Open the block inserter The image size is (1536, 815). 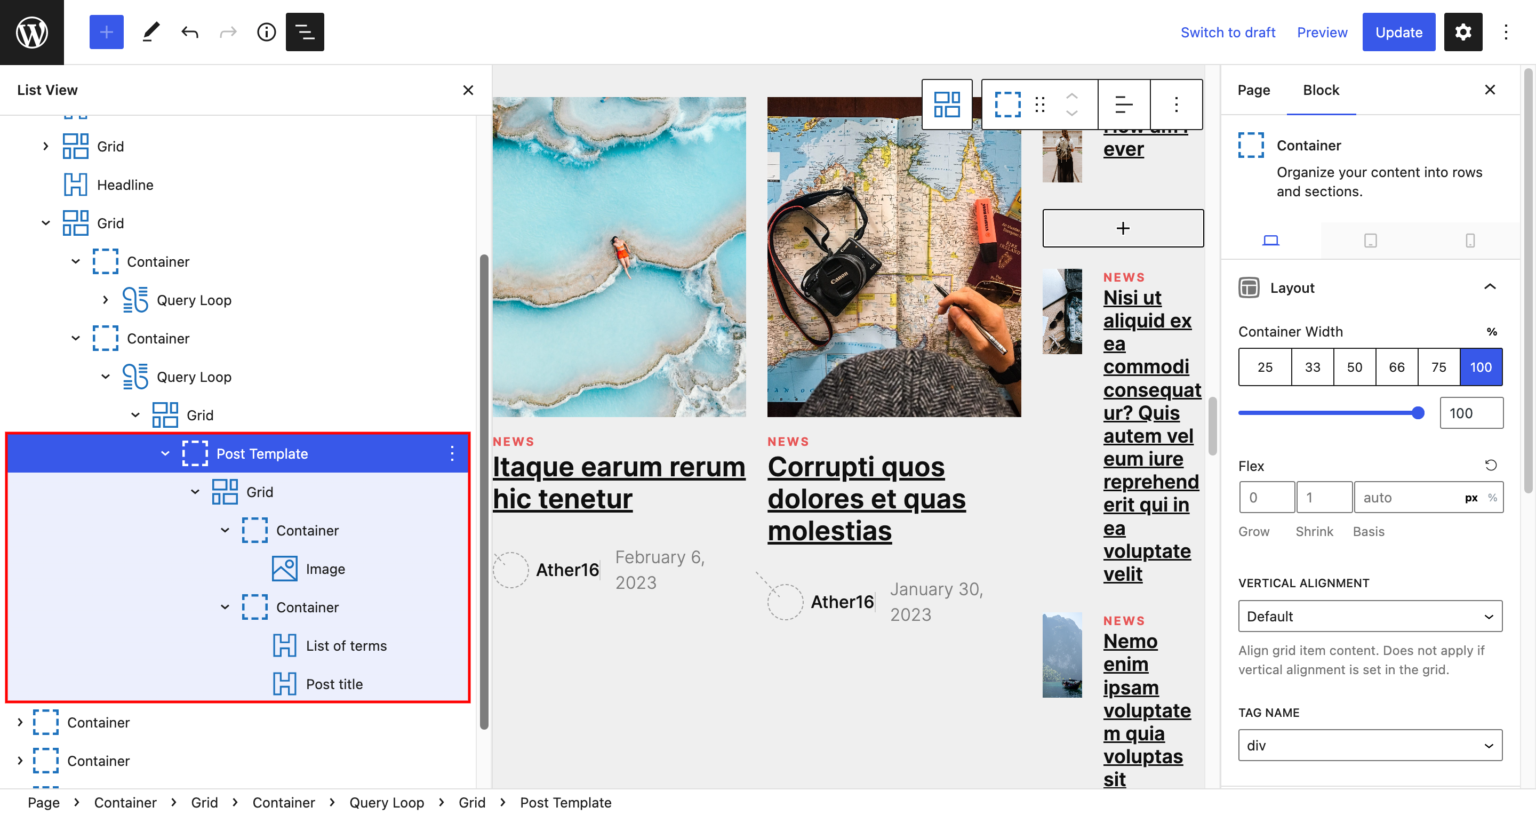coord(106,32)
